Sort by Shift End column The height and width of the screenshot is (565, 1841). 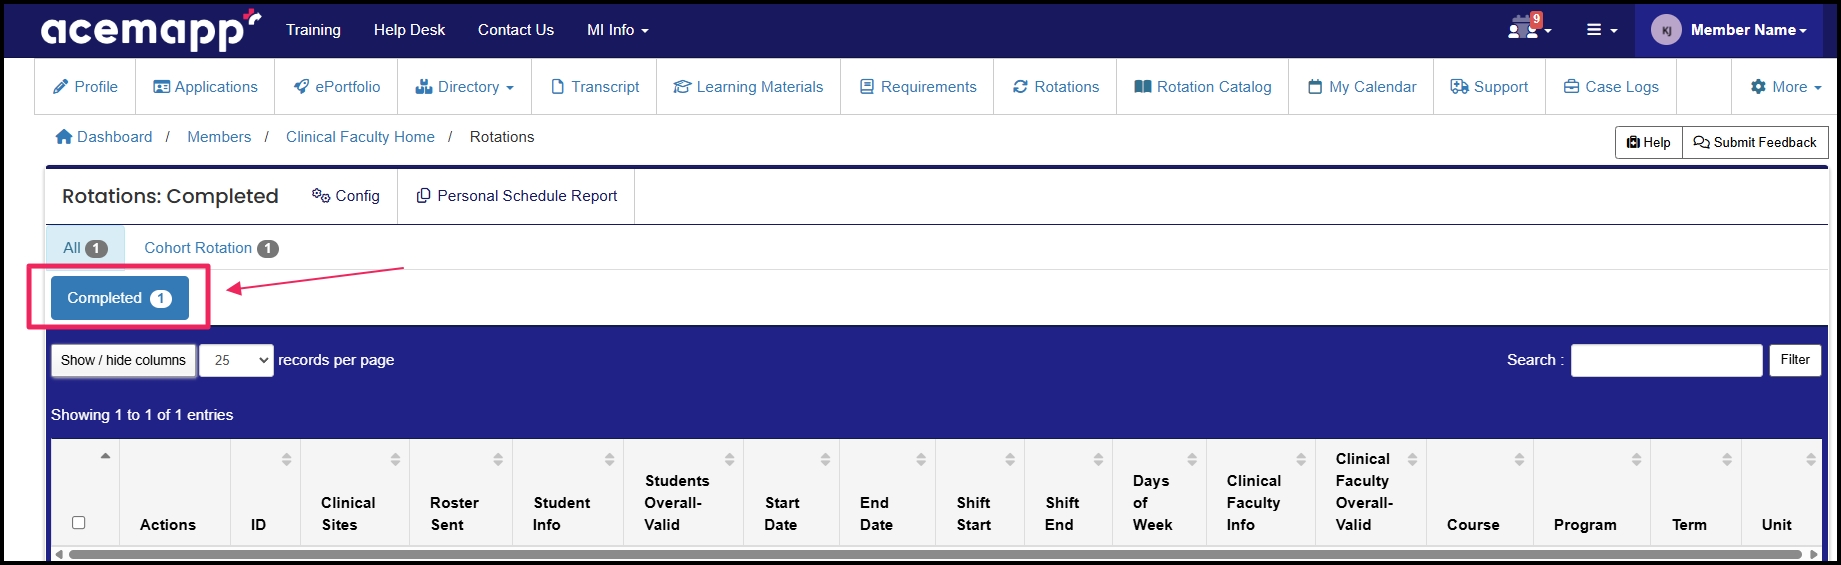pyautogui.click(x=1098, y=459)
